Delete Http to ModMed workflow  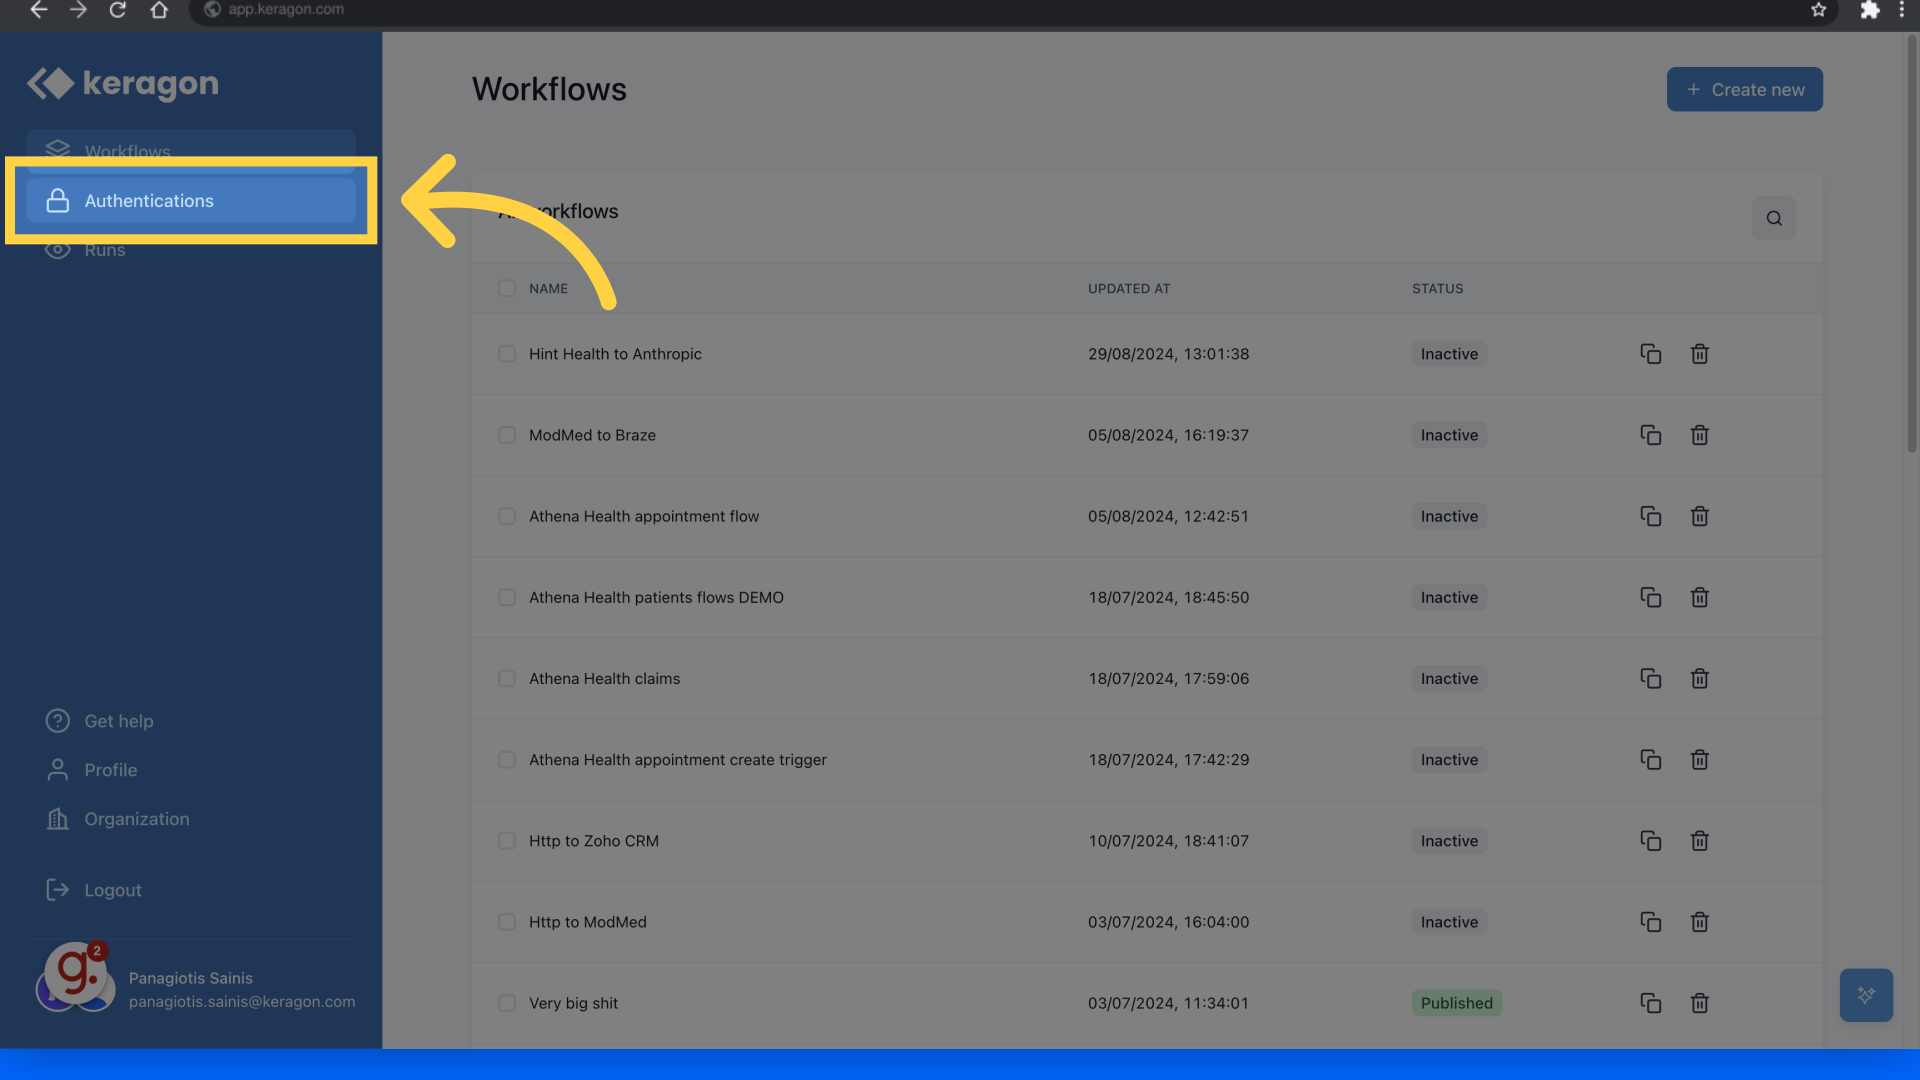click(x=1699, y=922)
